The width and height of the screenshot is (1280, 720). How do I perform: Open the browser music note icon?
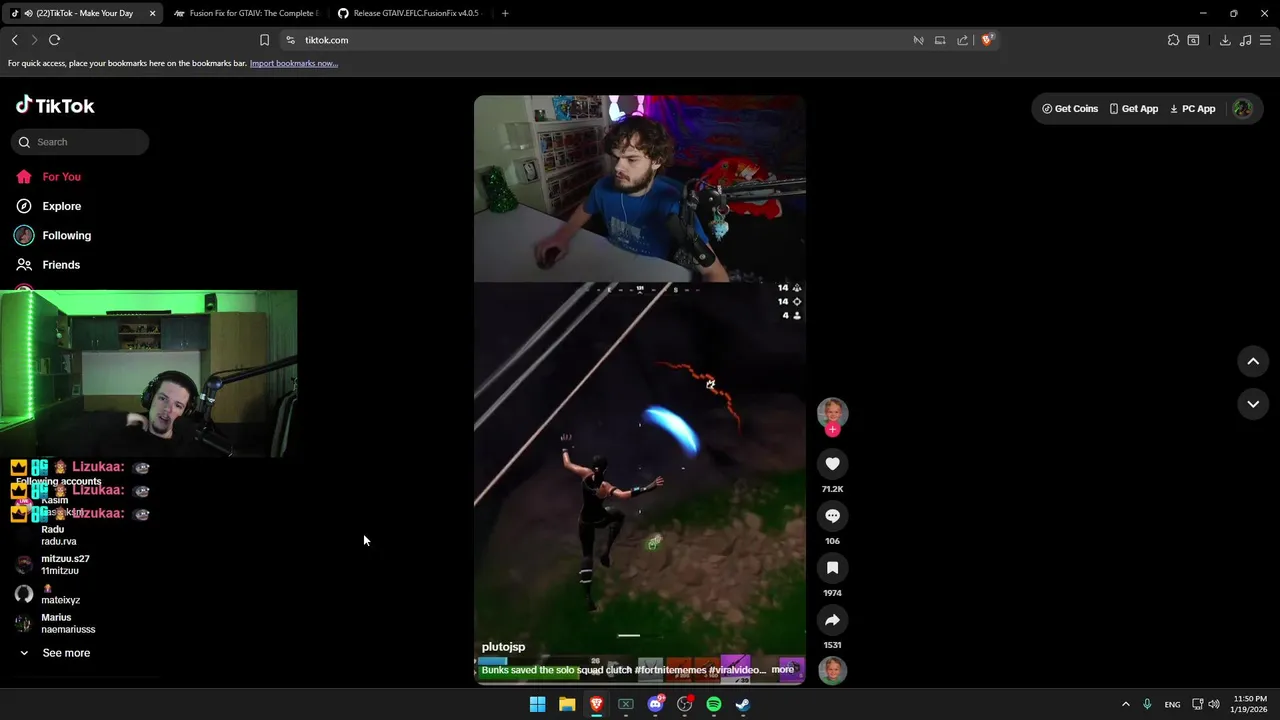click(x=1245, y=40)
